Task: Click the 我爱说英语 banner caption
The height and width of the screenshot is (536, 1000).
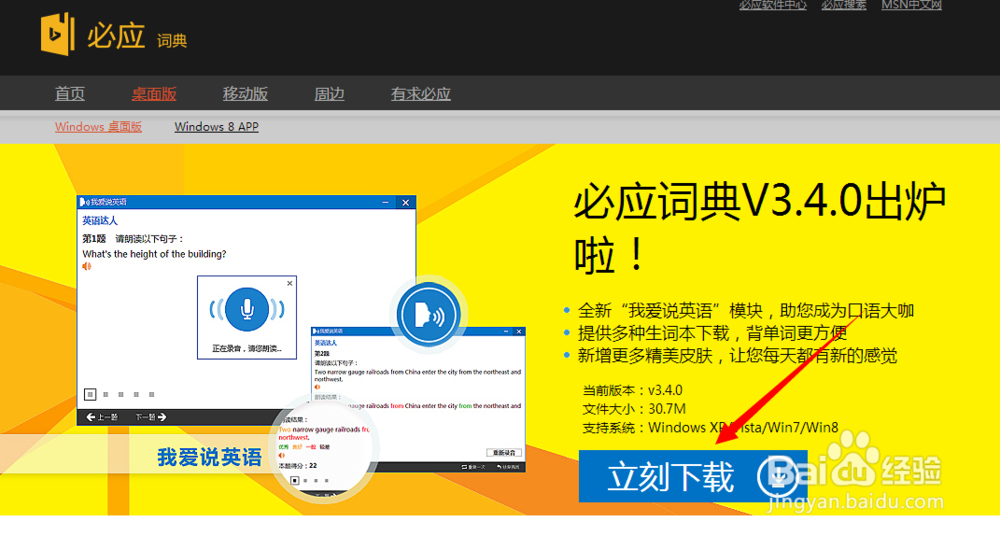Action: (209, 457)
